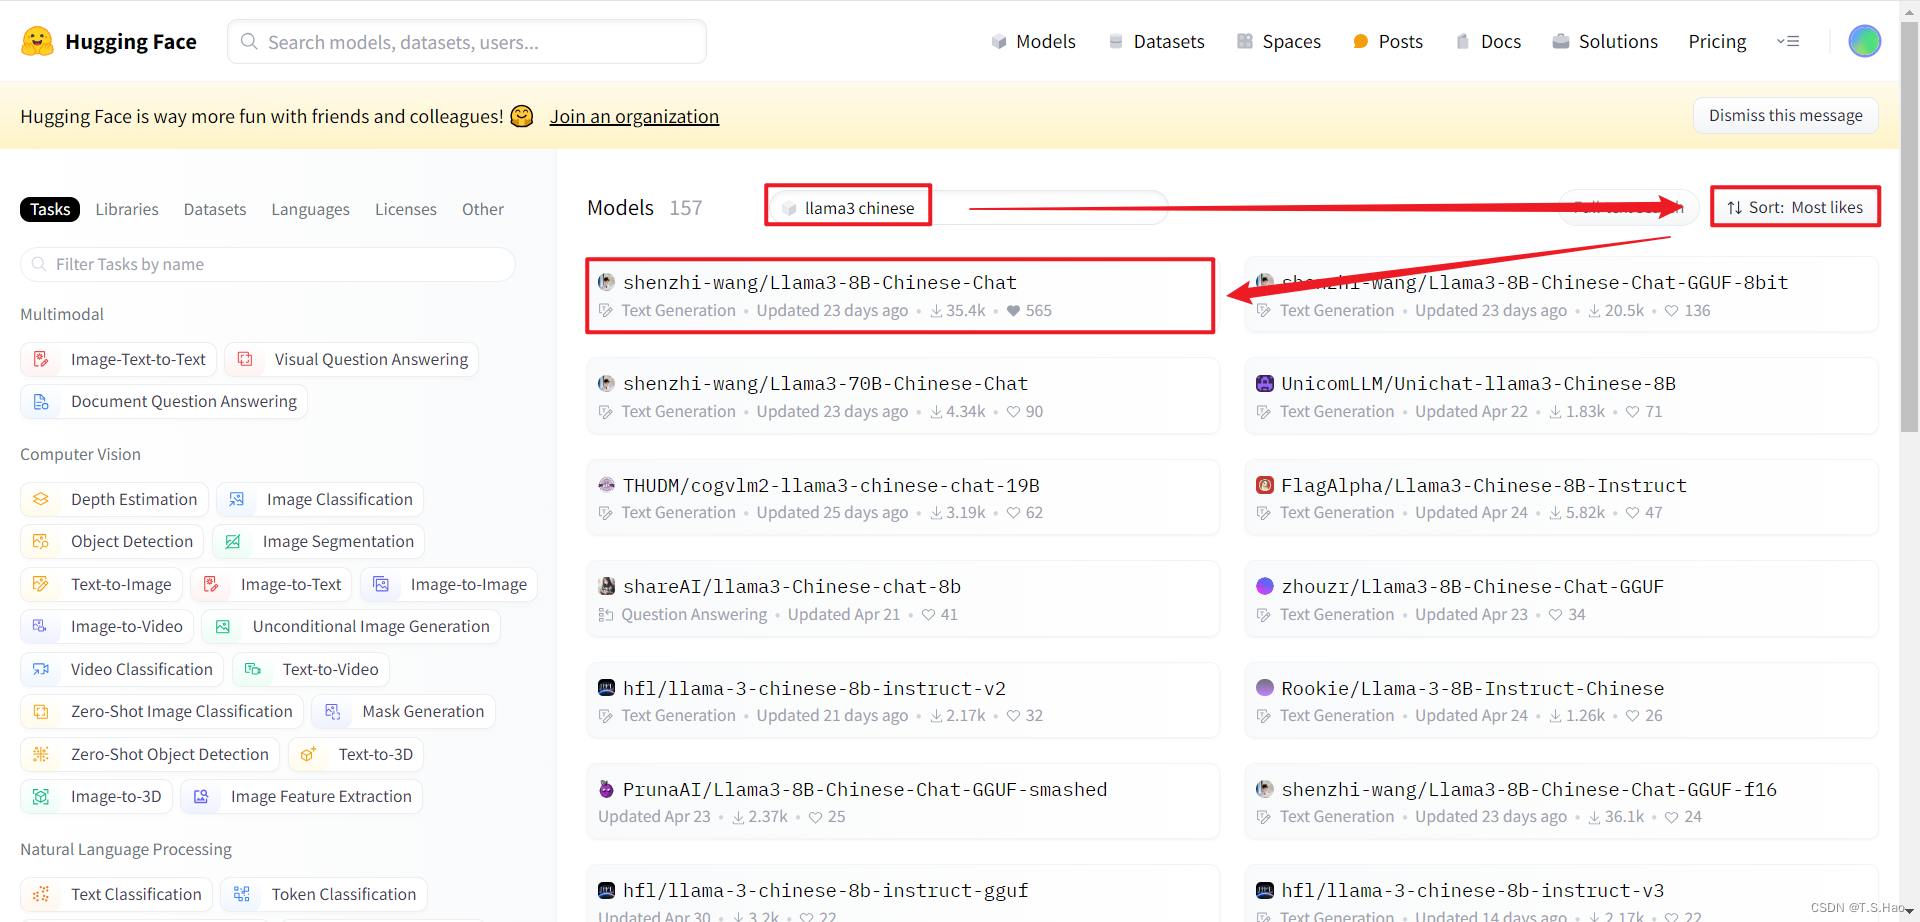Open Docs in the top navigation
The width and height of the screenshot is (1920, 922).
(x=1488, y=41)
